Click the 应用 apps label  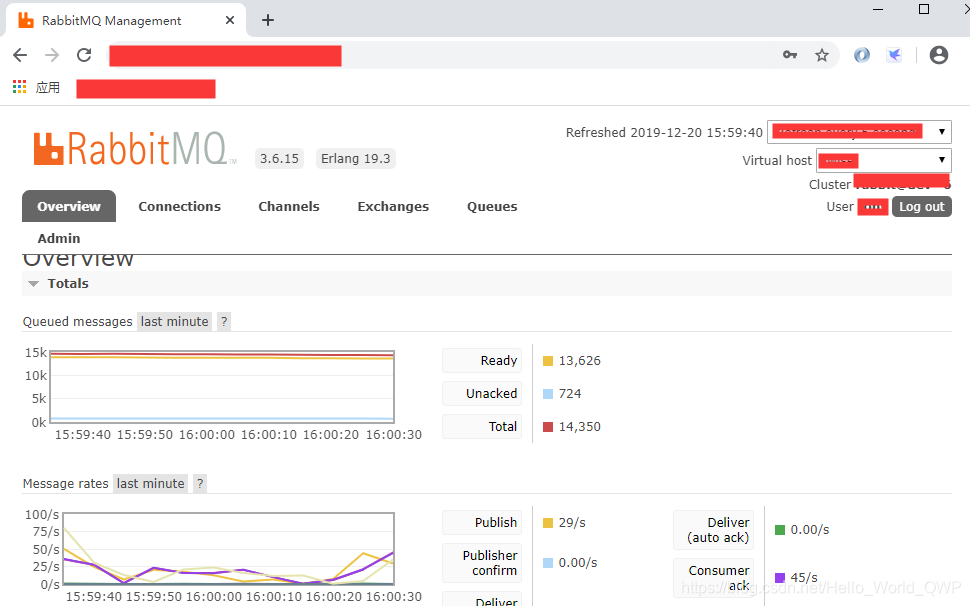tap(48, 87)
